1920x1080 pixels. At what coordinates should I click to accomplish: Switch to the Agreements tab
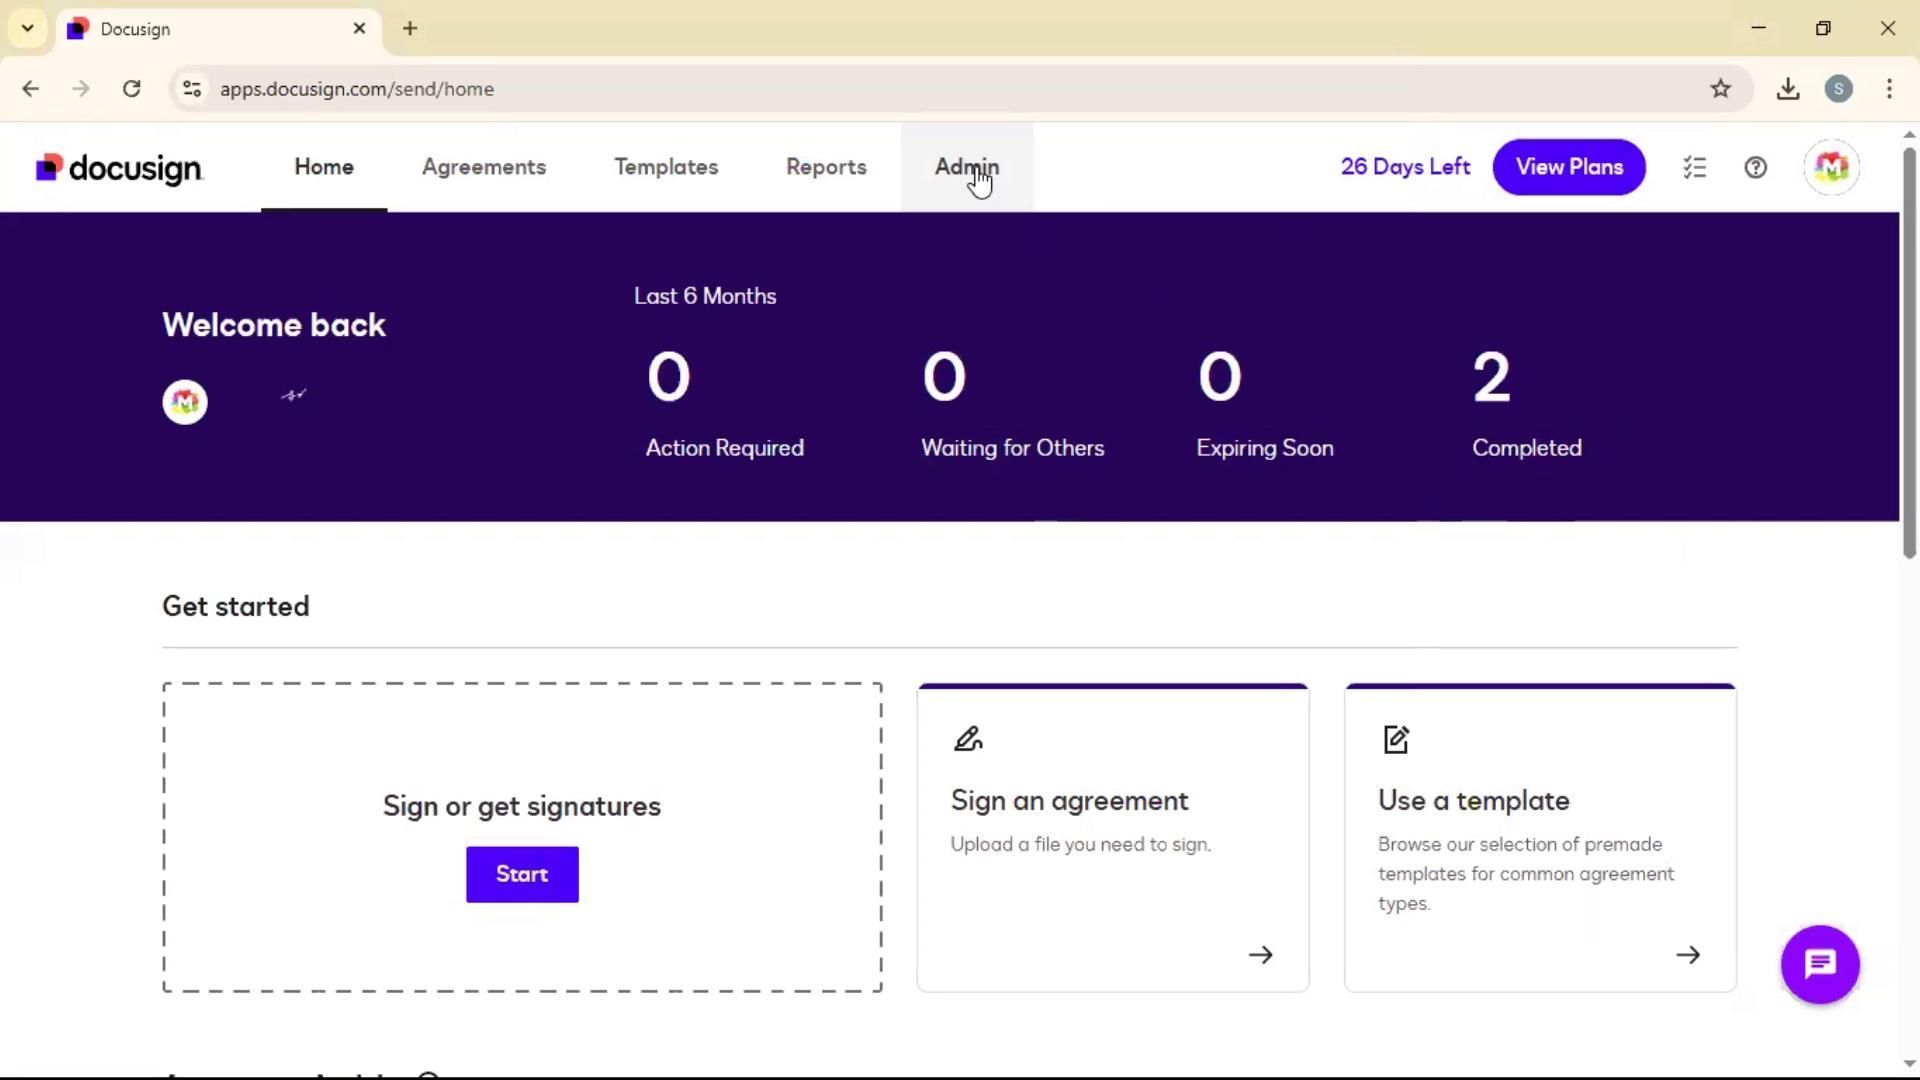click(x=484, y=167)
